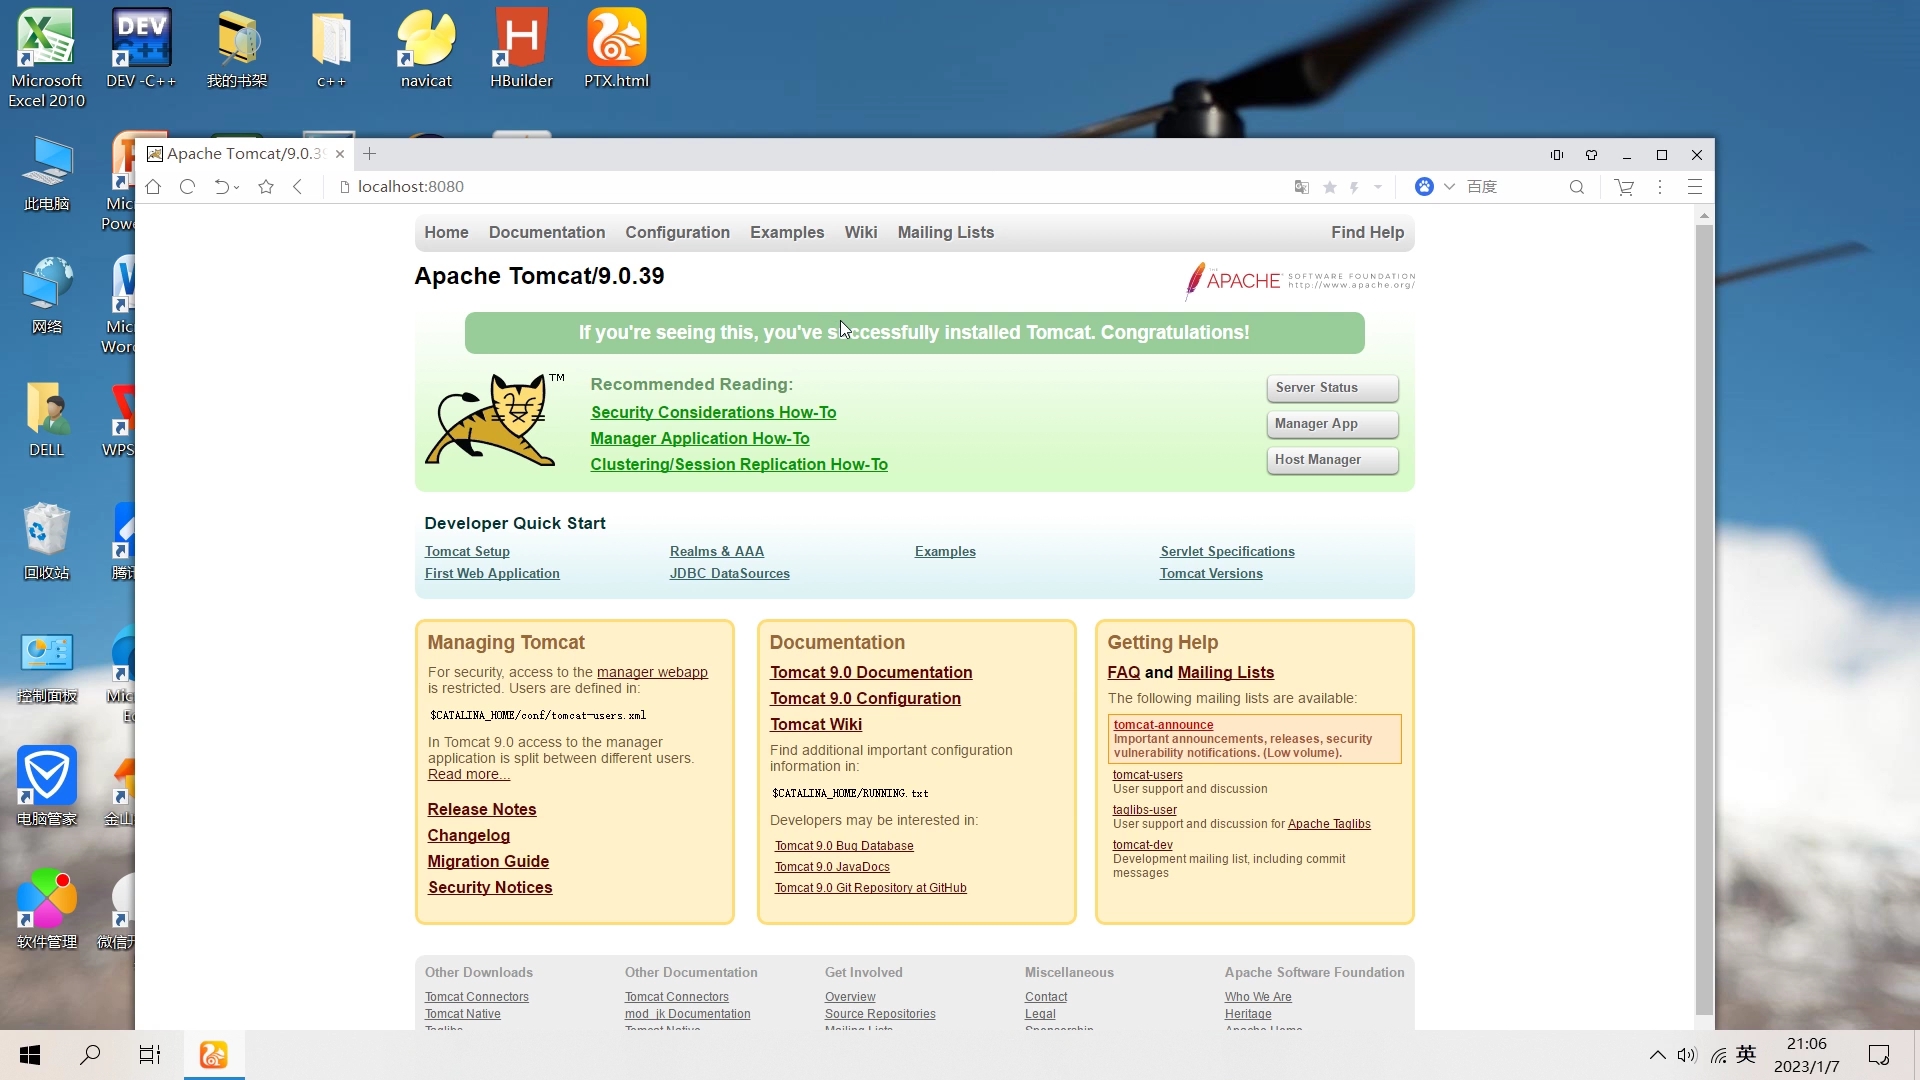Viewport: 1920px width, 1080px height.
Task: Click the gray favorite star in the address bar
Action: coord(1330,187)
